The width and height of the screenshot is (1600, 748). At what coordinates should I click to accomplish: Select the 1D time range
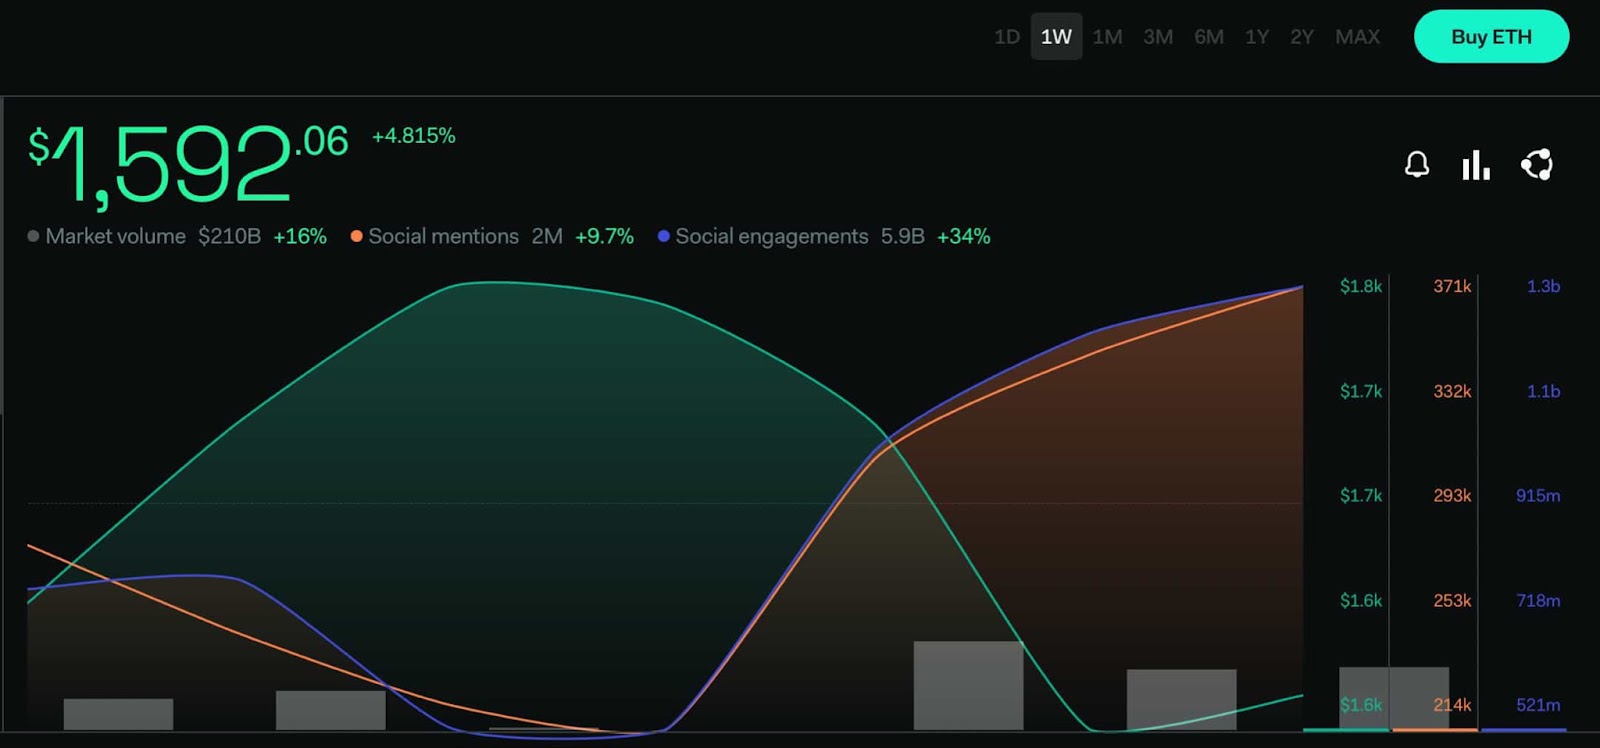pyautogui.click(x=1006, y=37)
